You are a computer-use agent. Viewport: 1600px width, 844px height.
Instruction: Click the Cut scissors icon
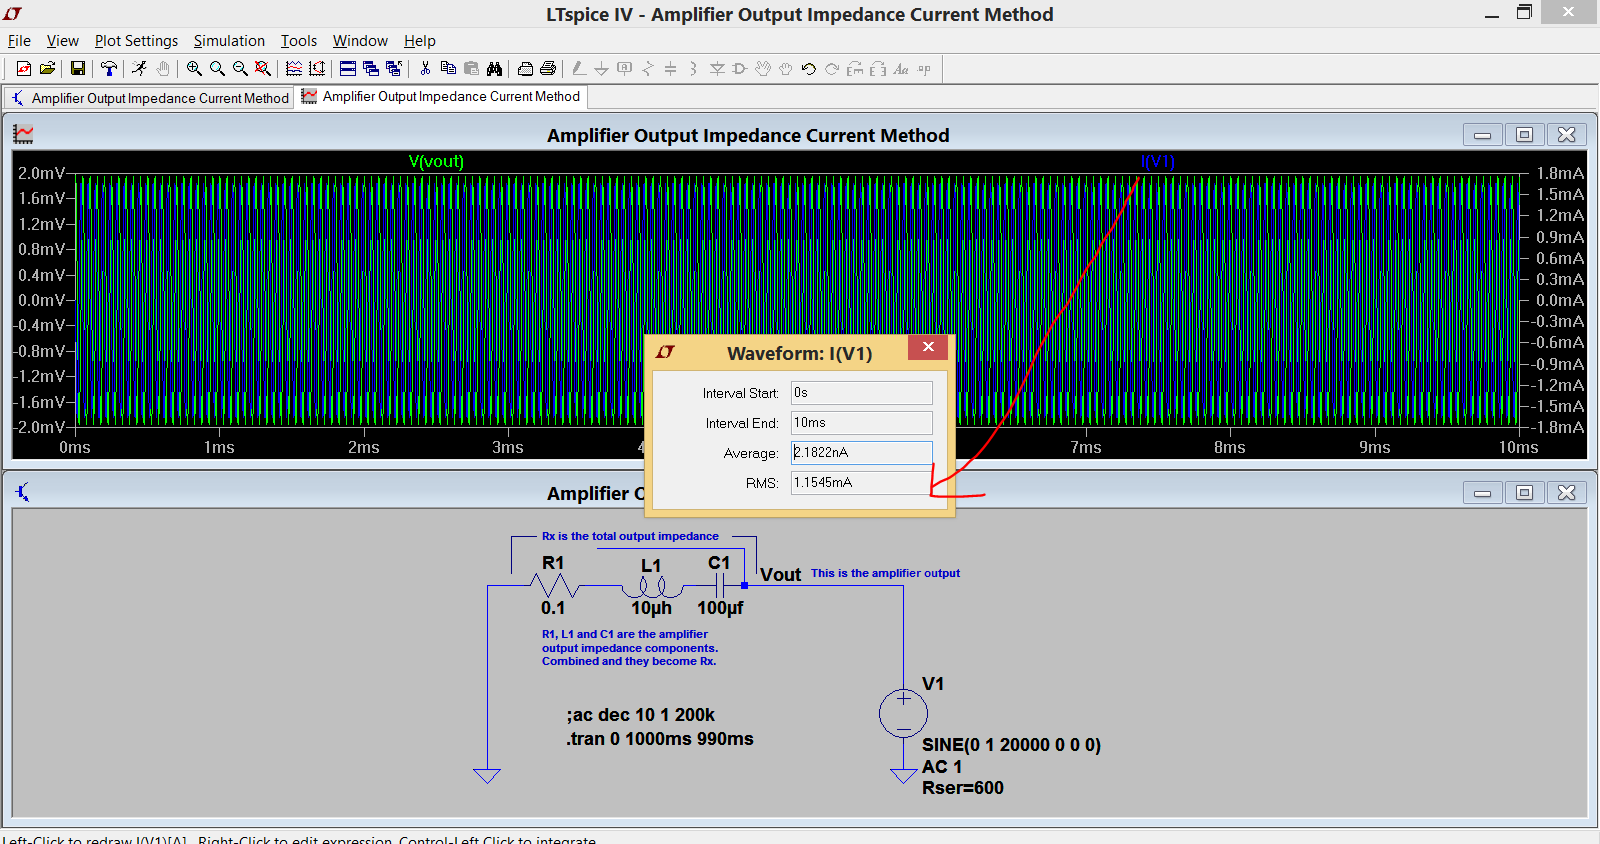(425, 68)
